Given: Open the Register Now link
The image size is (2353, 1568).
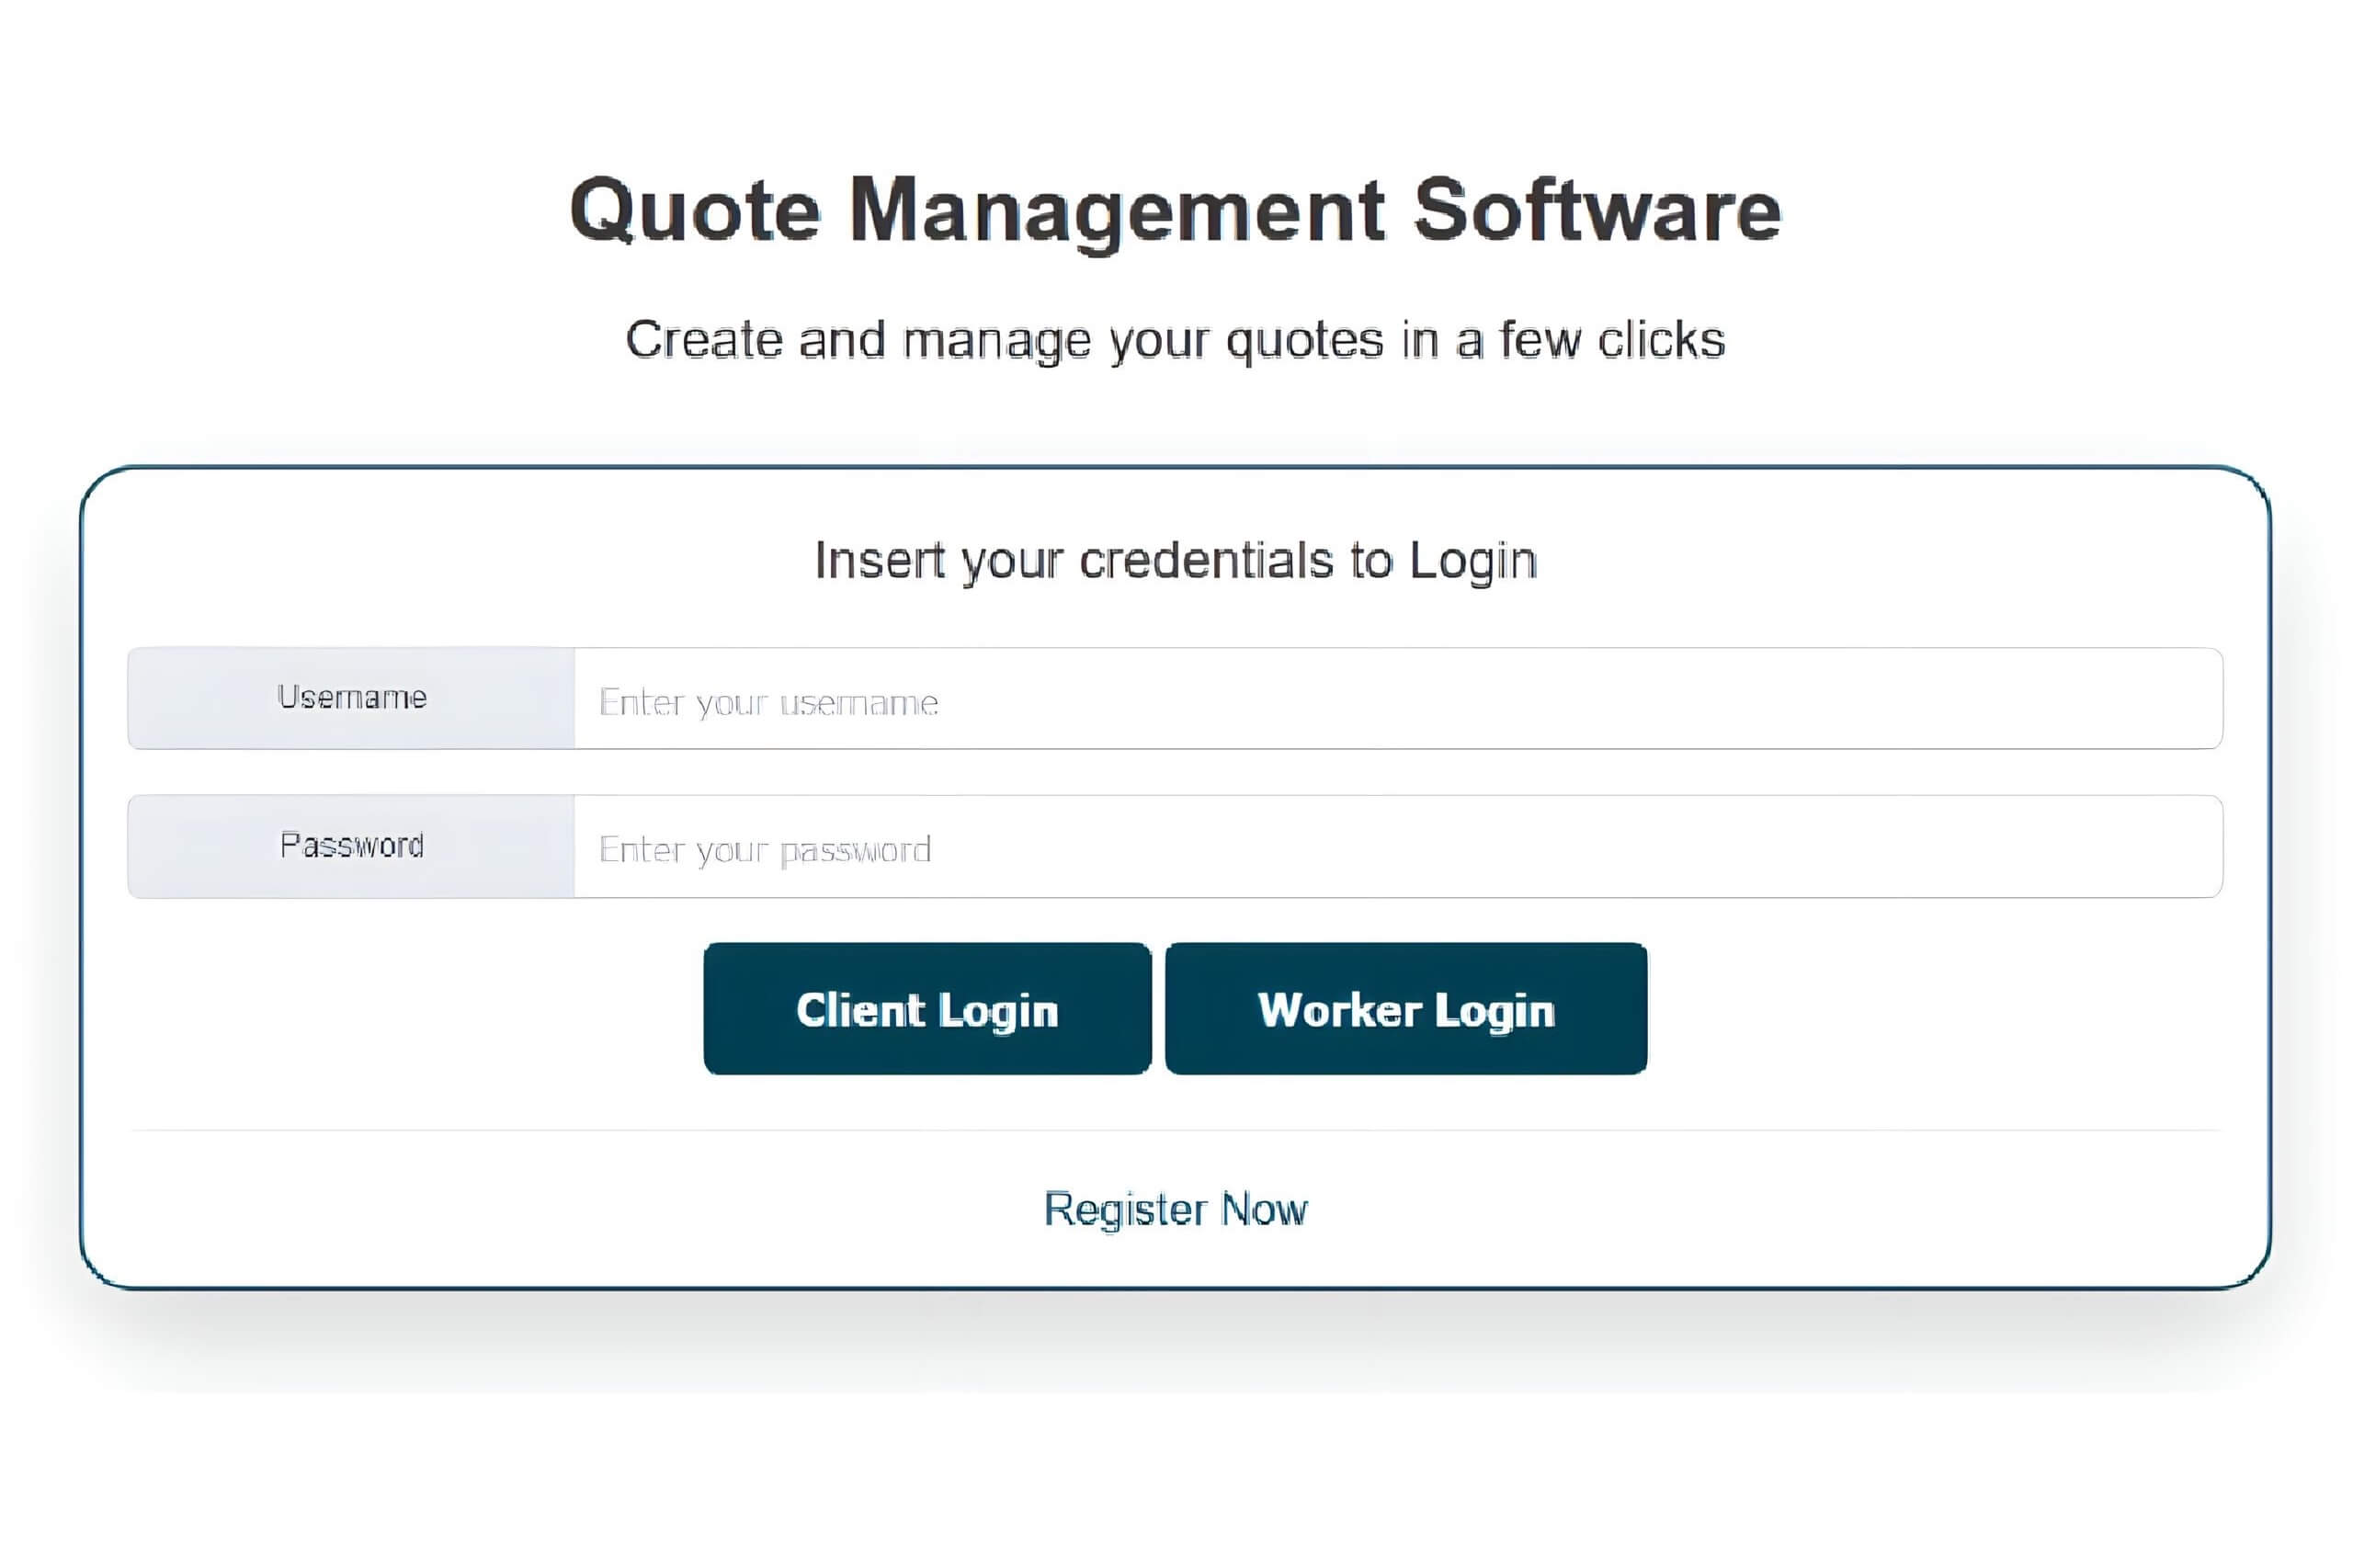Looking at the screenshot, I should click(x=1175, y=1209).
